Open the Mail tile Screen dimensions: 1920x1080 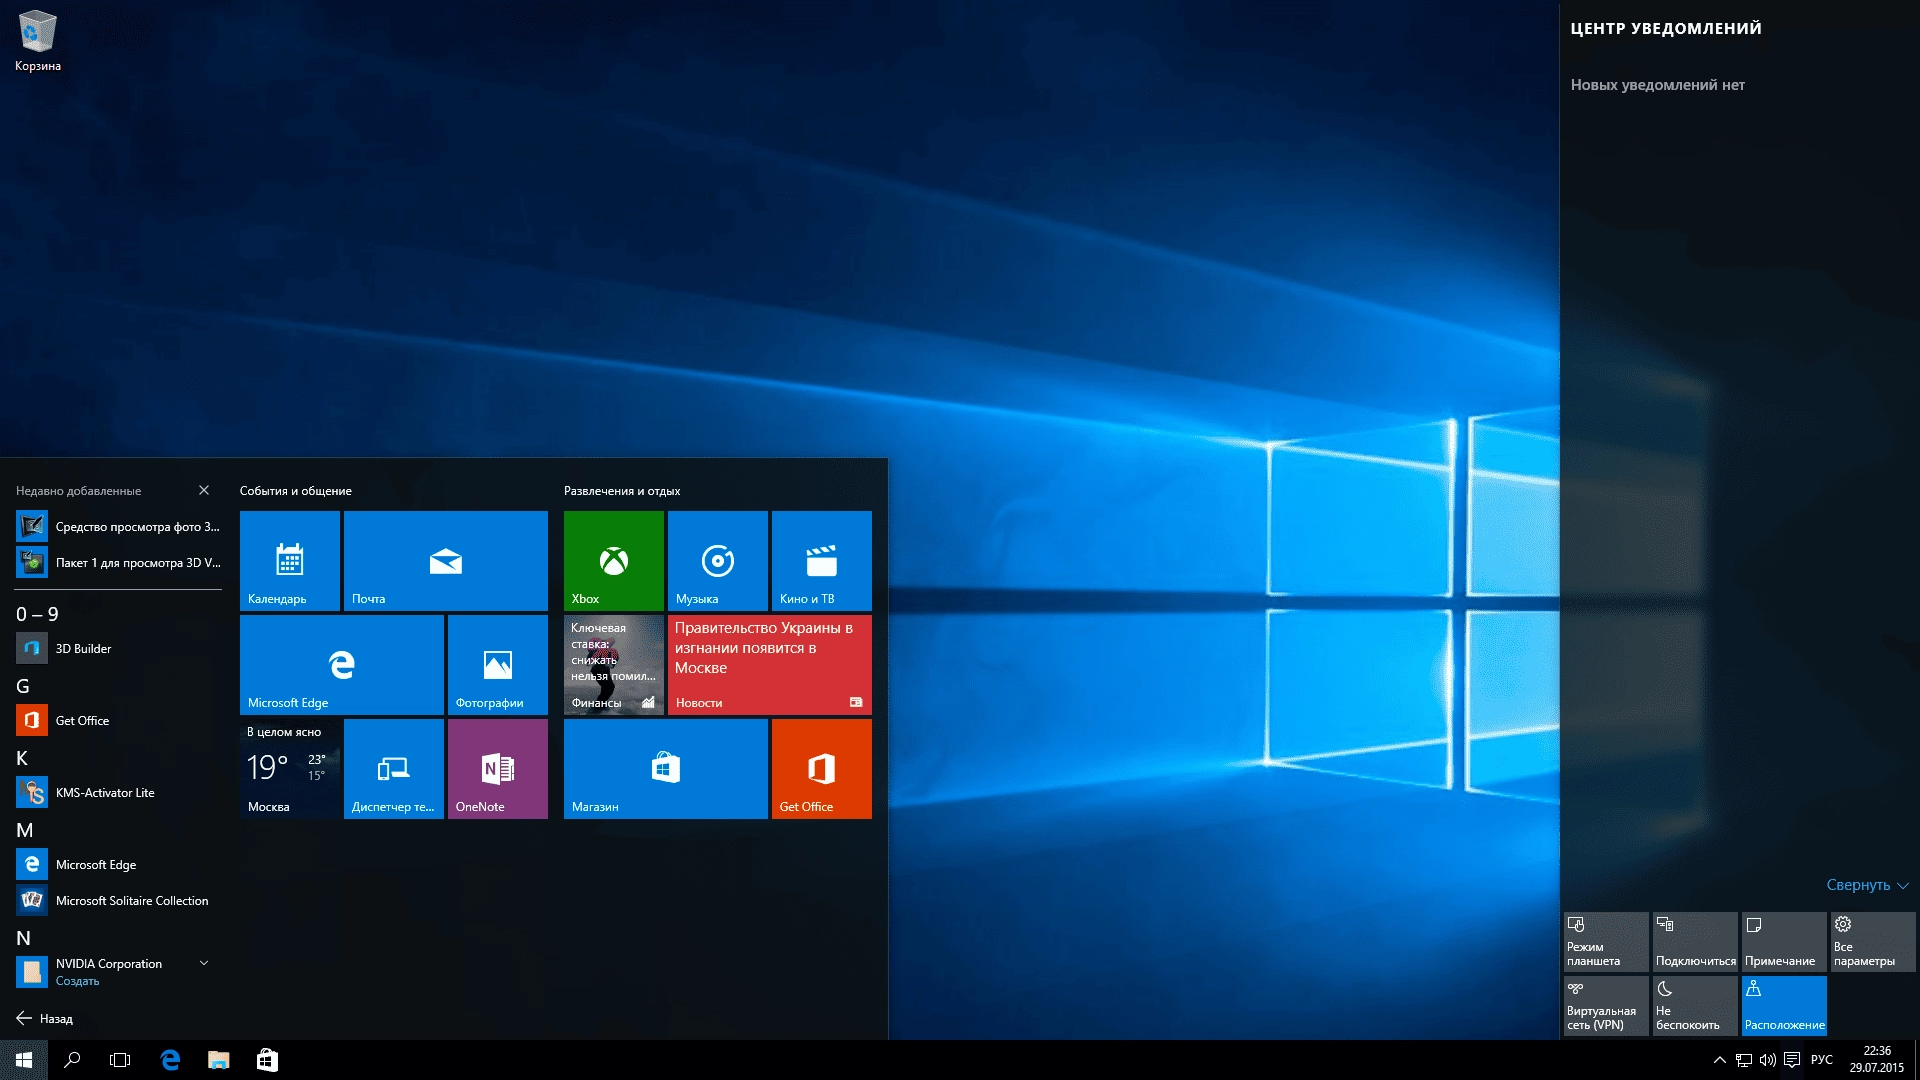[446, 561]
